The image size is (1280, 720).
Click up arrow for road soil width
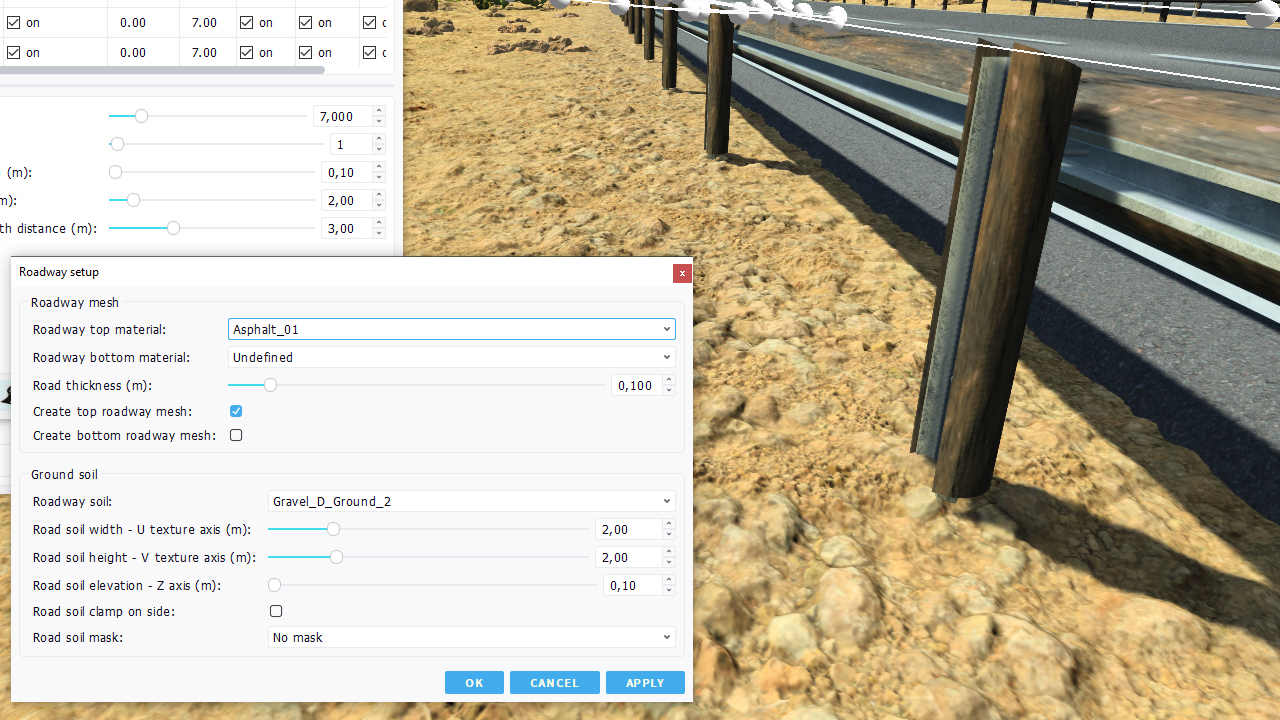point(668,525)
